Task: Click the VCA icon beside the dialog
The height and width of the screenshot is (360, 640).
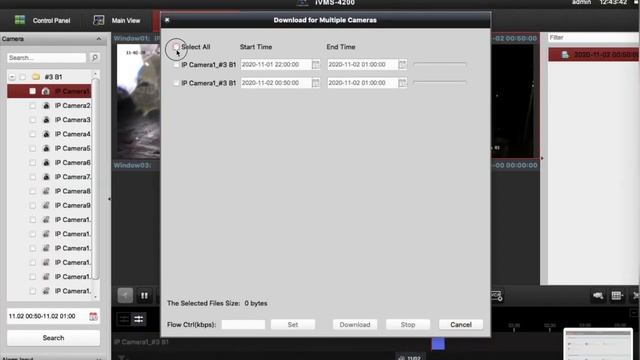Action: click(x=497, y=296)
